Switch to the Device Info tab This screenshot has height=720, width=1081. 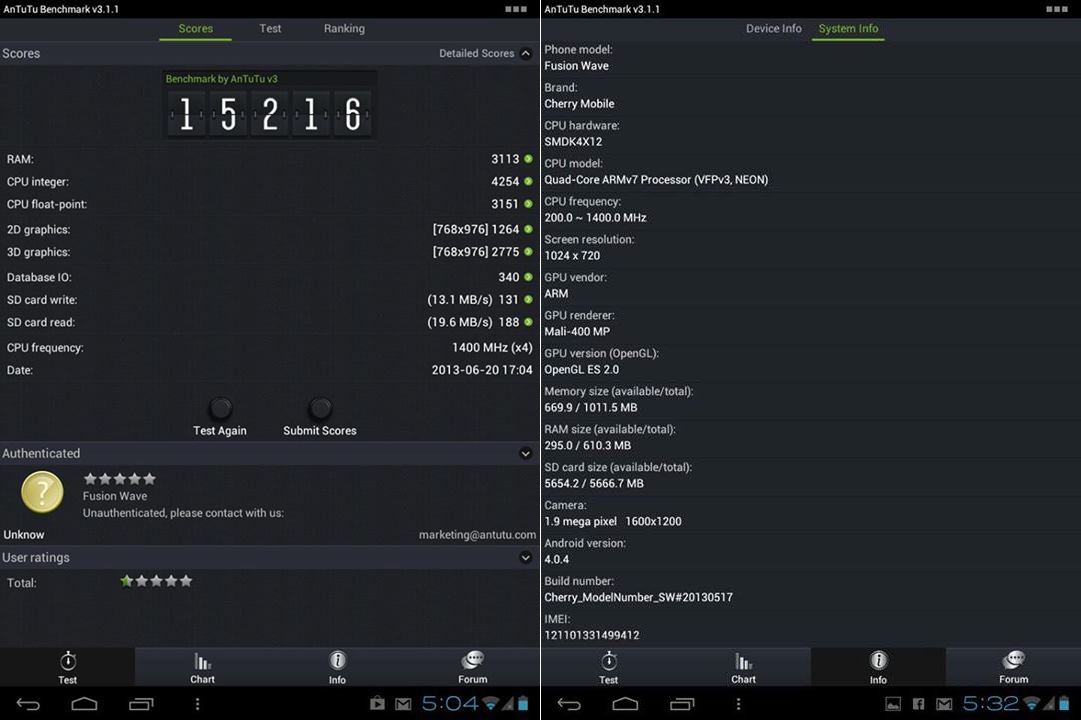[x=774, y=28]
